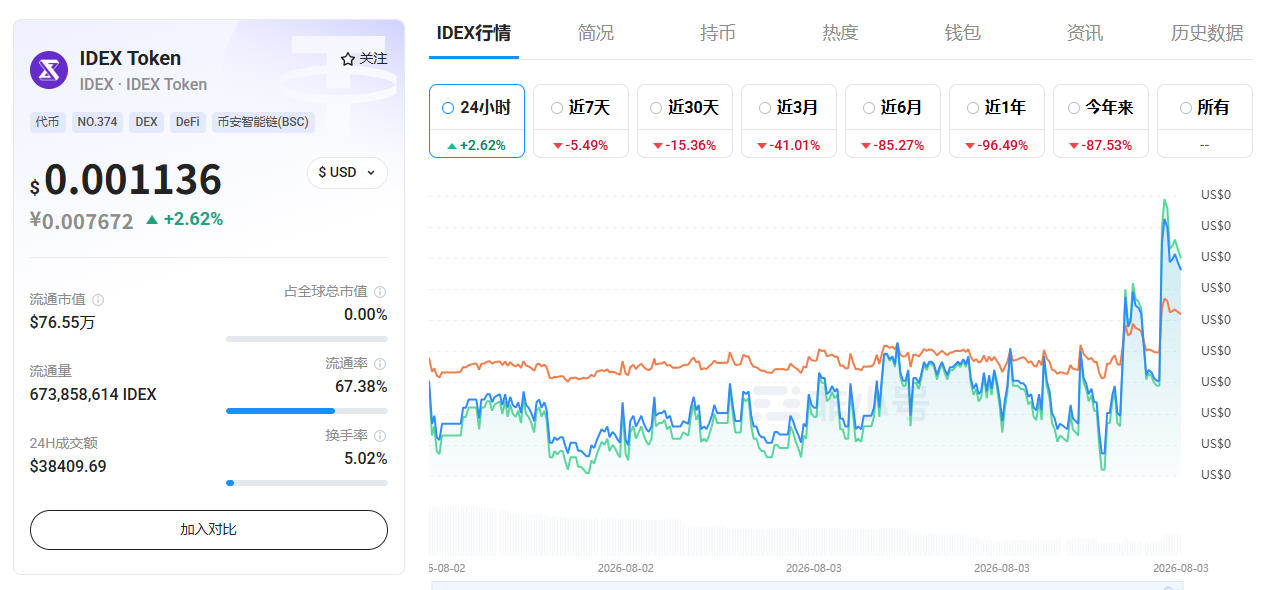Click the IDEX · IDEX Token subtitle
The image size is (1268, 590).
(143, 84)
